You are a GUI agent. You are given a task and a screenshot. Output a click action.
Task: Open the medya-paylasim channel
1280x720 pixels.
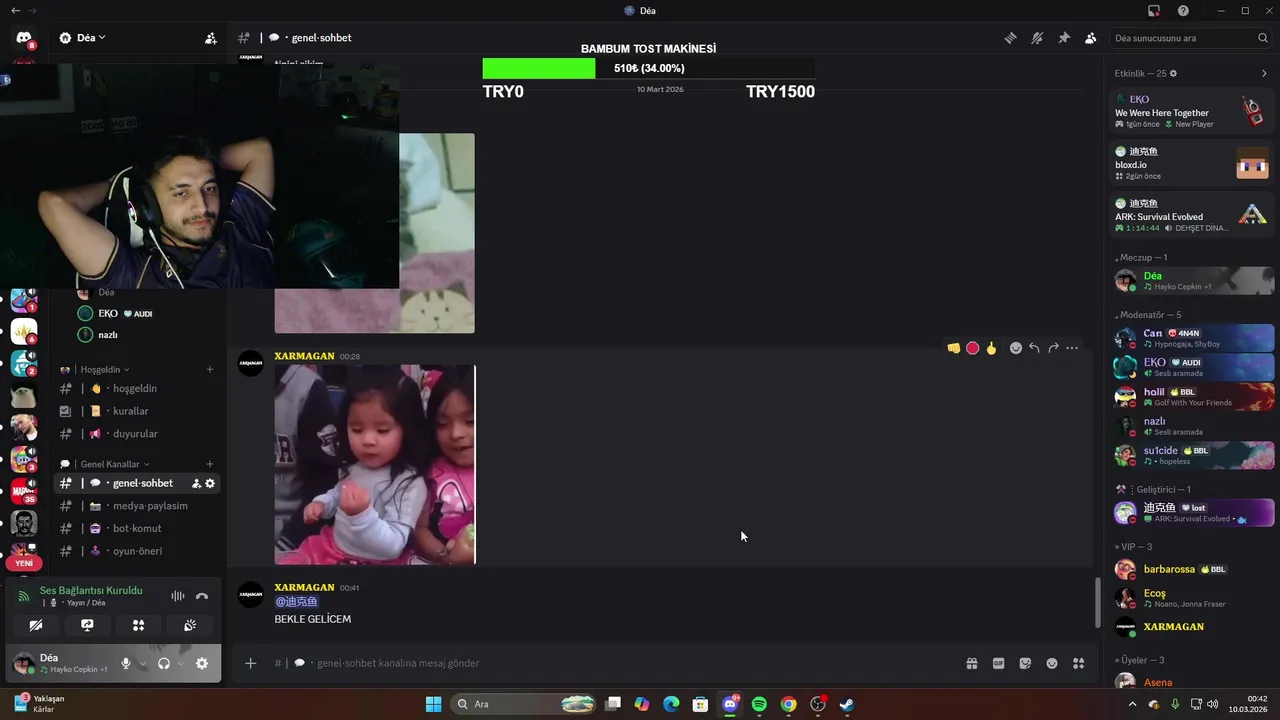click(x=137, y=506)
